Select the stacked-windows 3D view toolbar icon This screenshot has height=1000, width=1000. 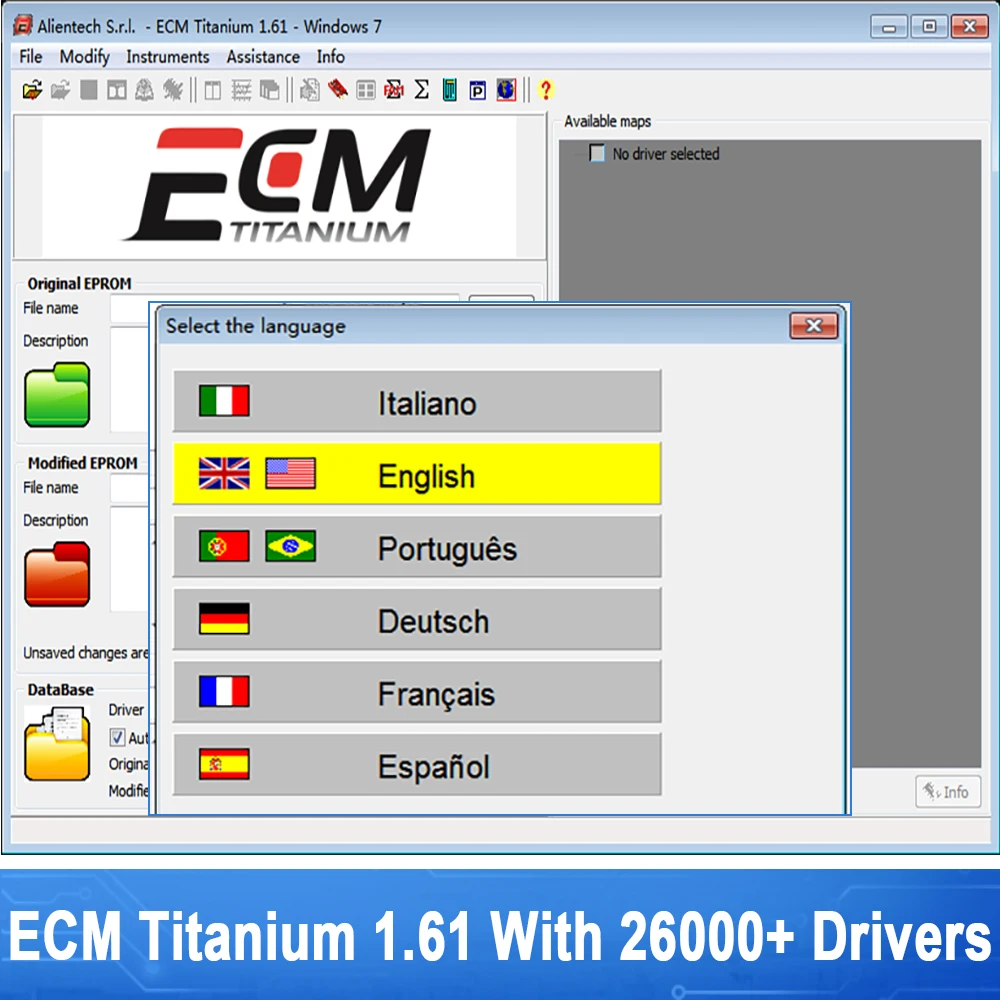point(270,90)
